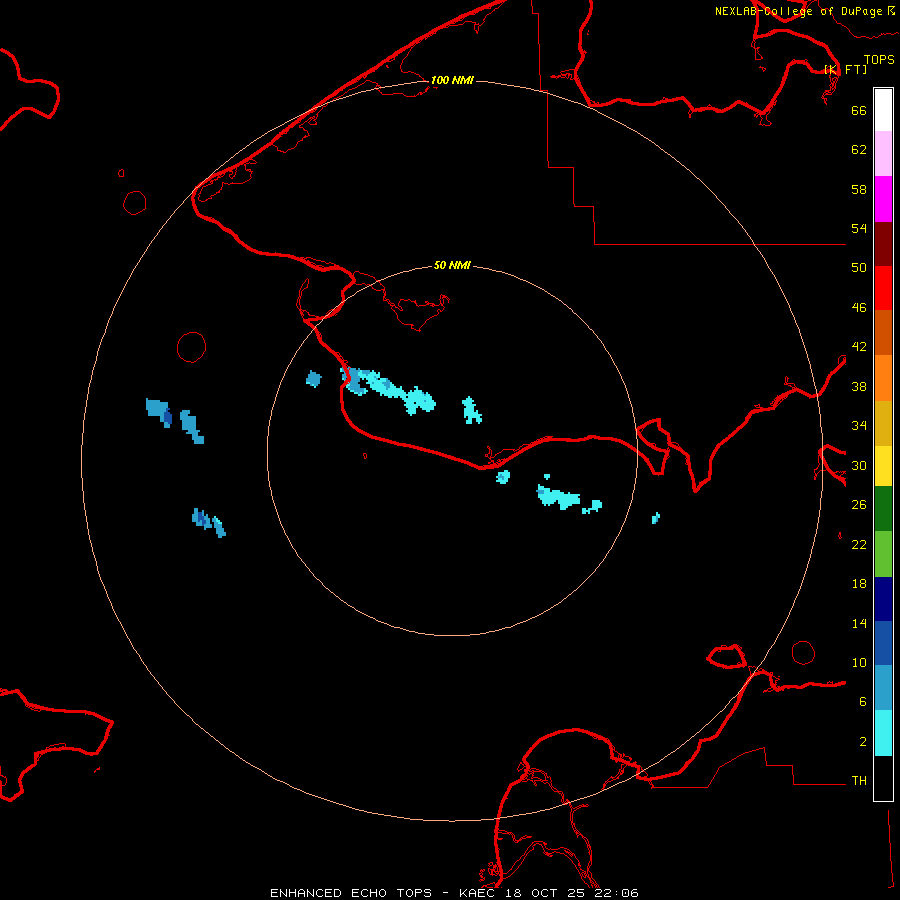Click the 34 legend value
Image resolution: width=900 pixels, height=900 pixels.
859,426
